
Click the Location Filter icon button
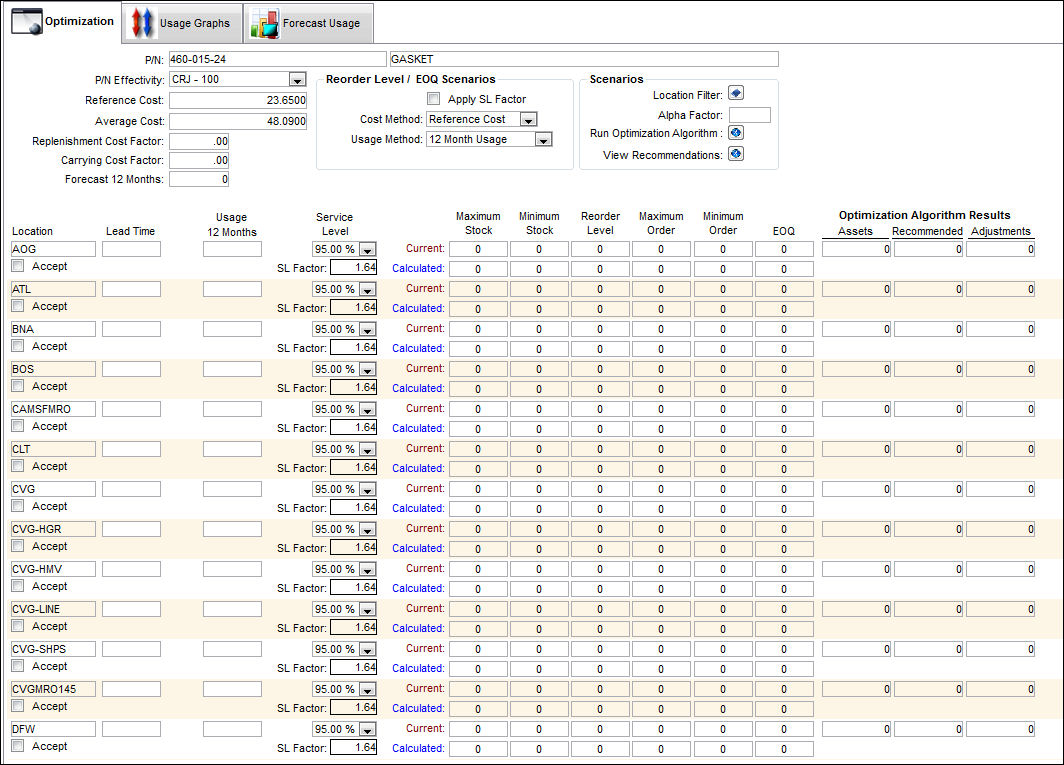736,93
